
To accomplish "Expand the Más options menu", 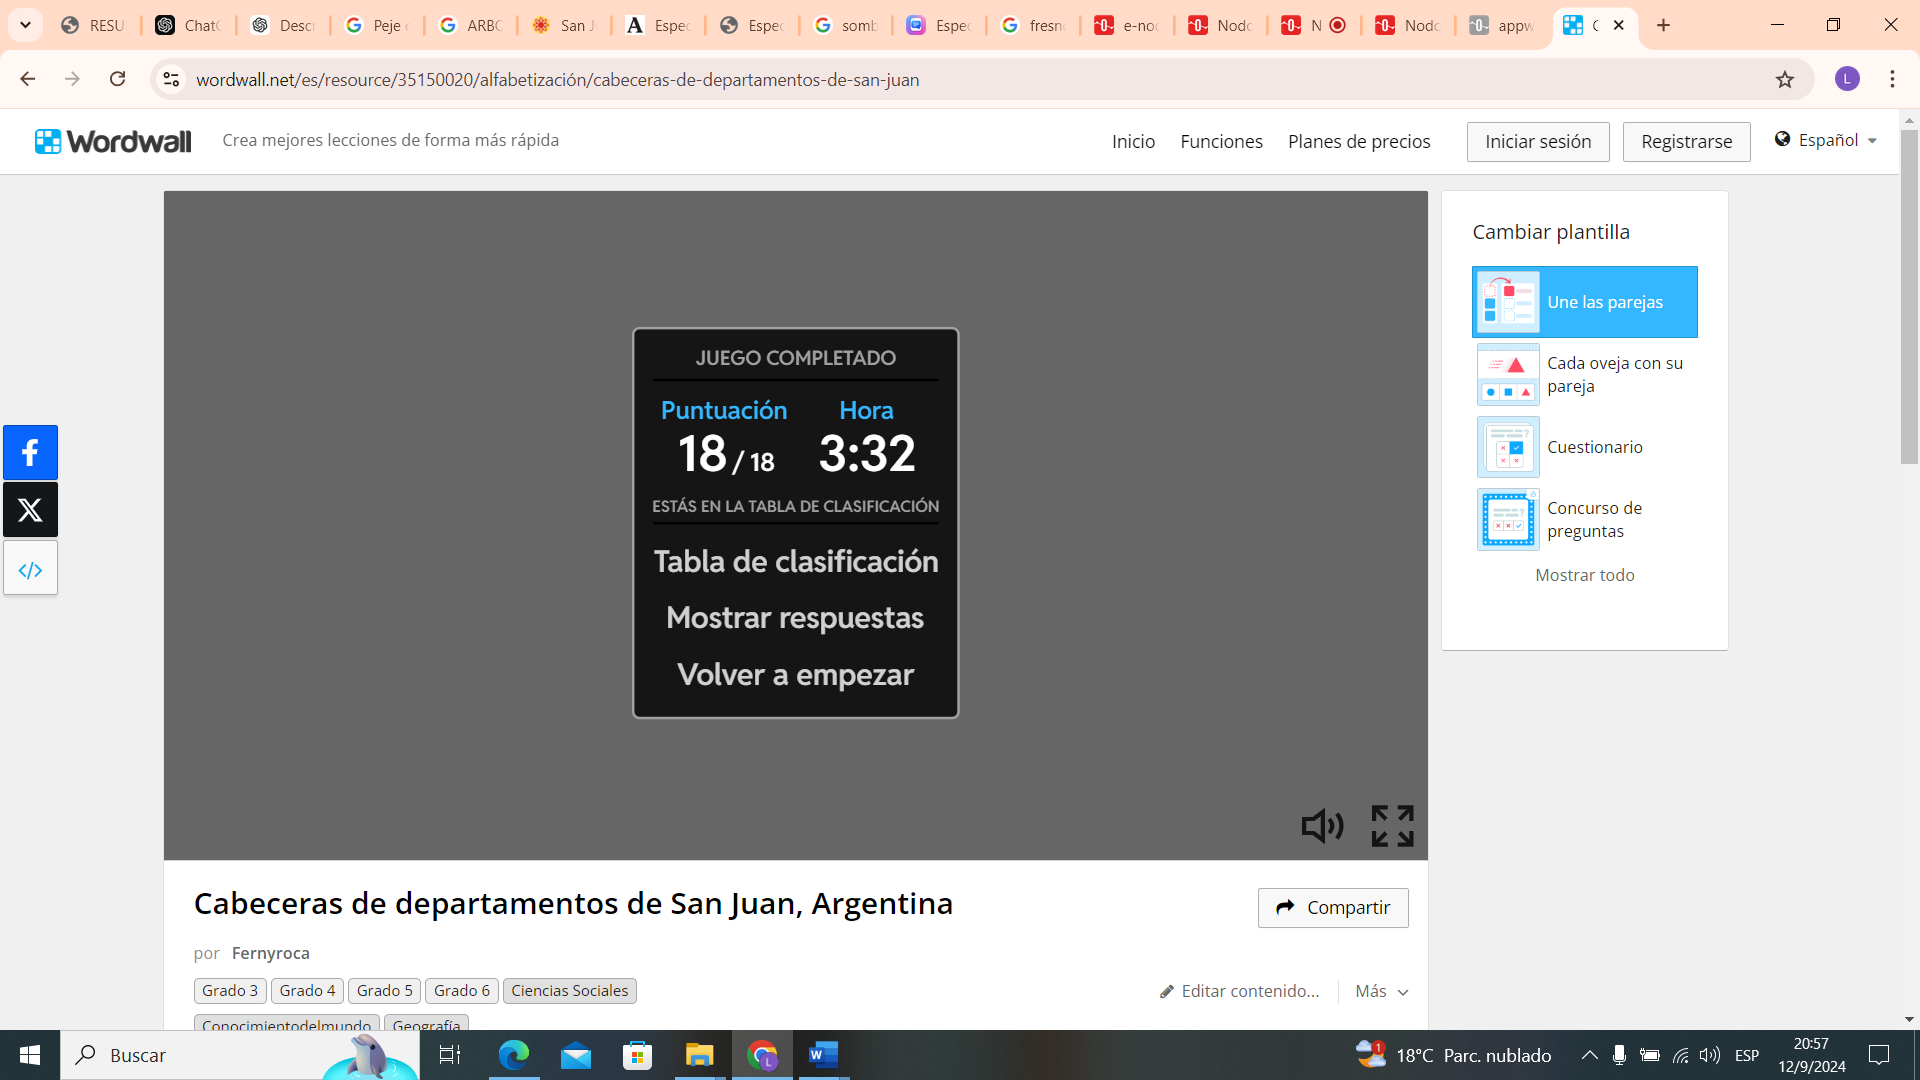I will [x=1381, y=991].
